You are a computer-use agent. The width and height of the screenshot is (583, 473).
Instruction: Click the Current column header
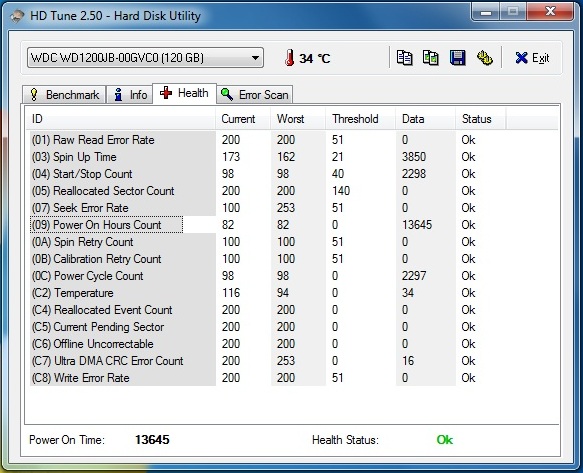pyautogui.click(x=243, y=119)
